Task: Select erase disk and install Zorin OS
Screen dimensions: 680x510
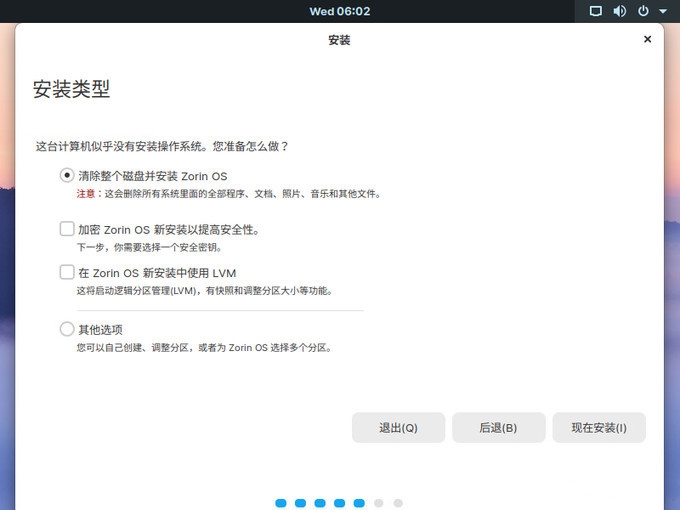Action: coord(67,176)
